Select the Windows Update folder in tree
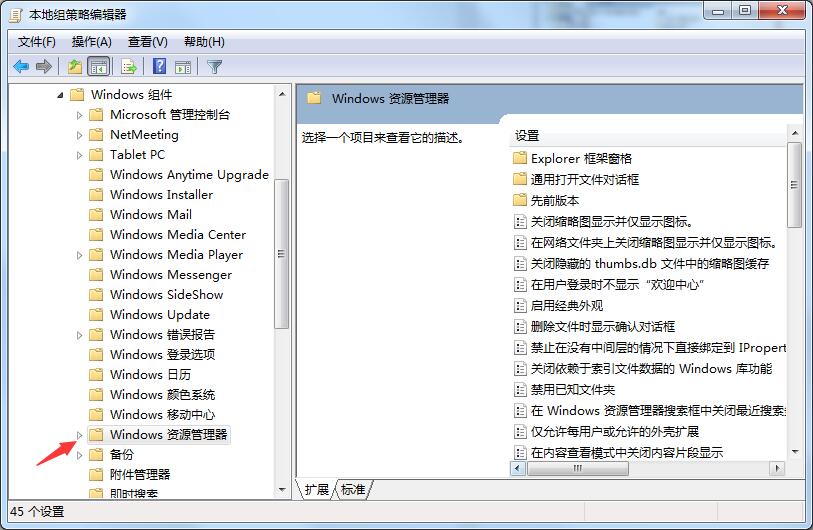Screen dimensions: 813x530 click(x=159, y=314)
